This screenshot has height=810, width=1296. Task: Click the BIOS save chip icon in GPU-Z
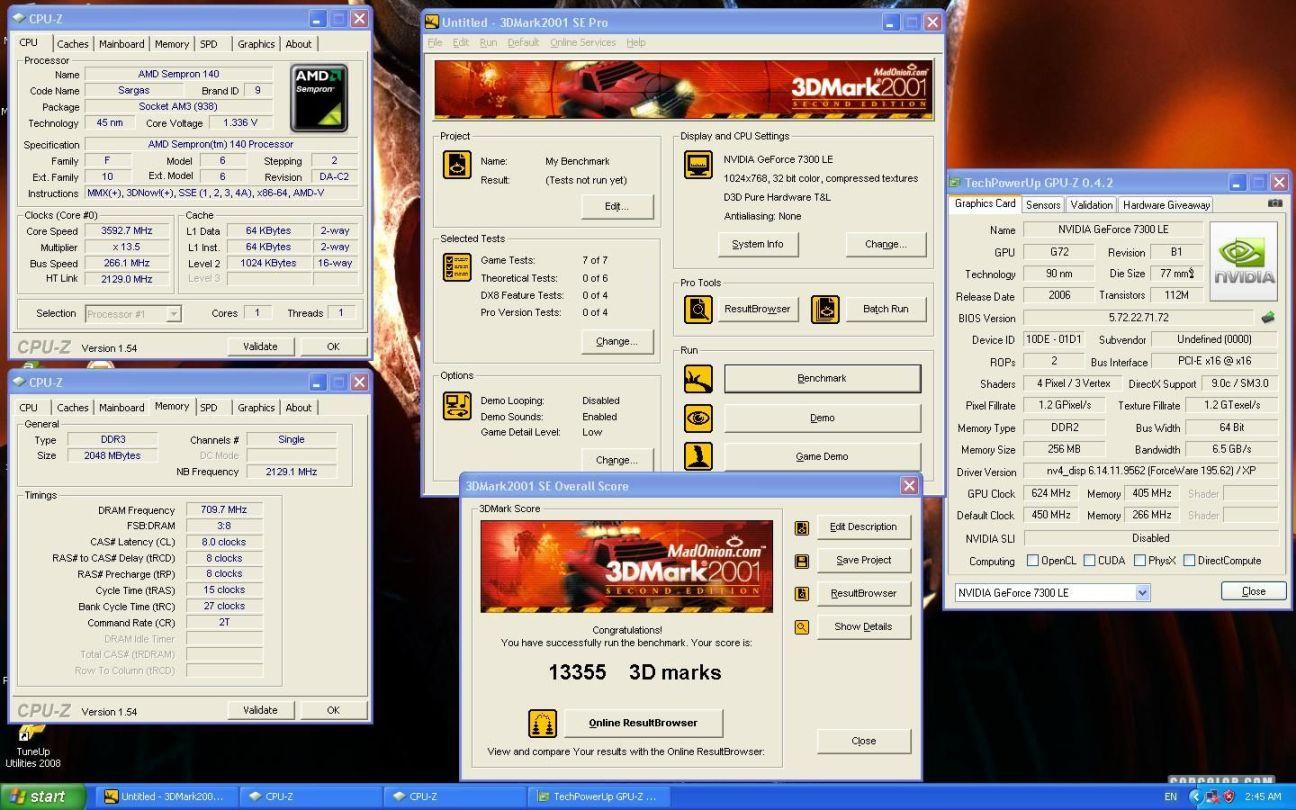pyautogui.click(x=1268, y=318)
